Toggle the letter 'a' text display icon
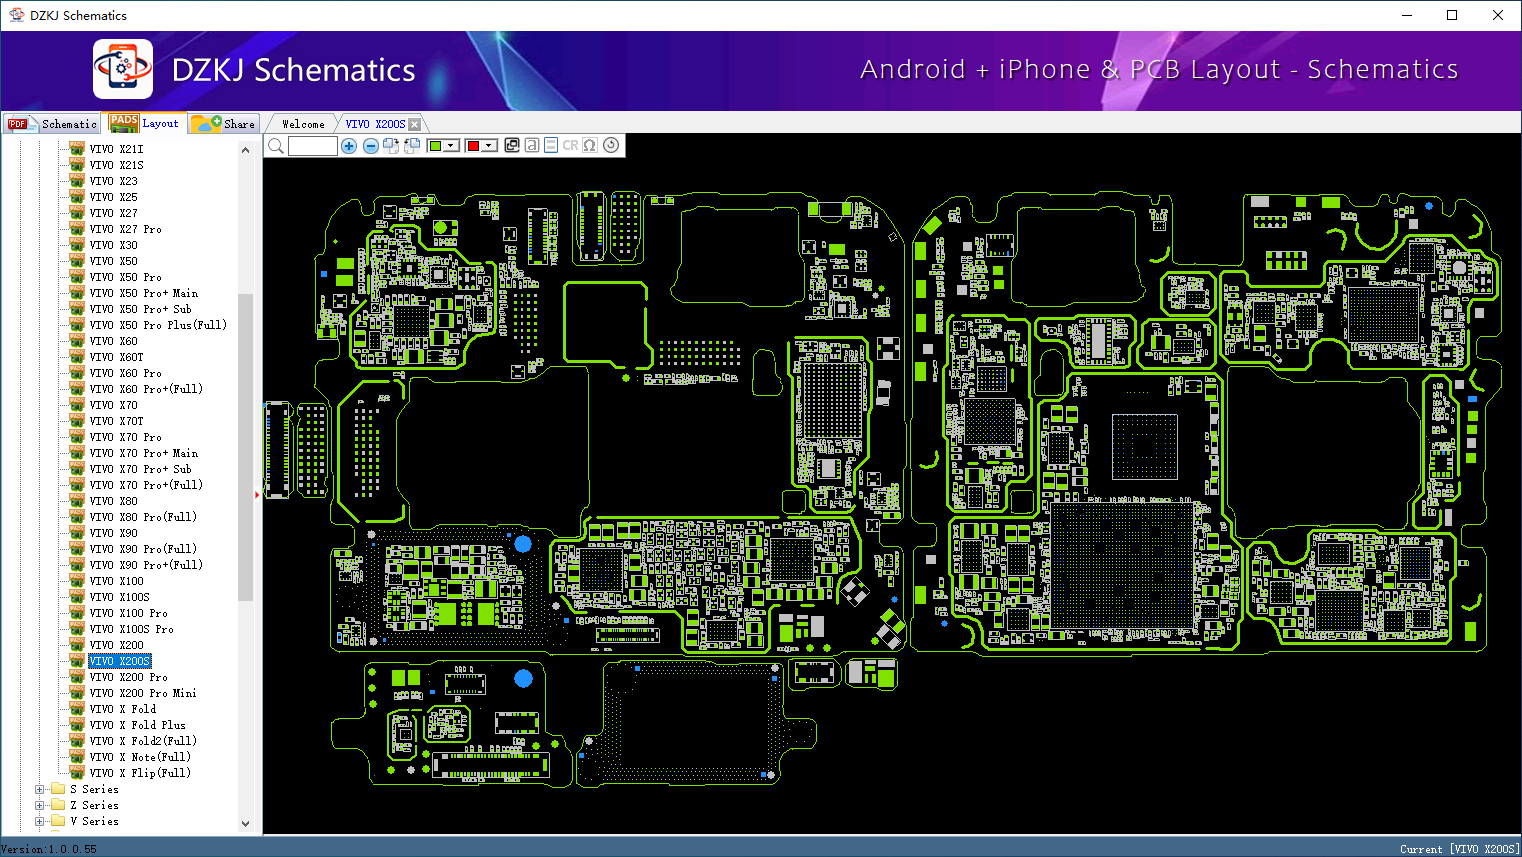 (532, 145)
